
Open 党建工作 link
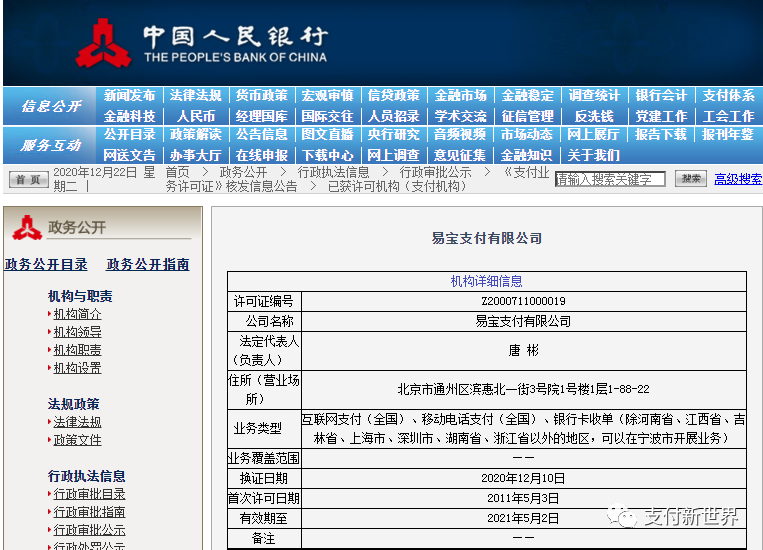click(661, 116)
